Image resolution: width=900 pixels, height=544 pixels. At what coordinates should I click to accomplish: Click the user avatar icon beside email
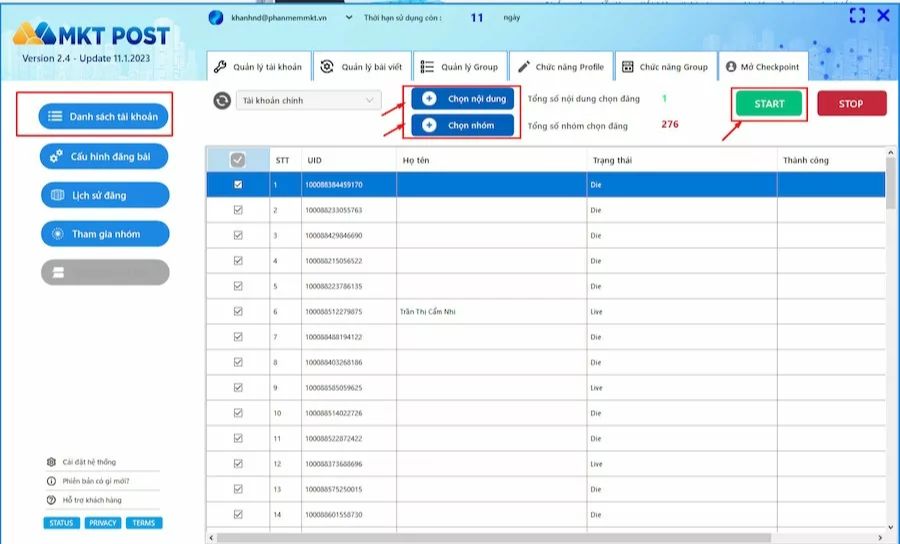click(x=216, y=17)
